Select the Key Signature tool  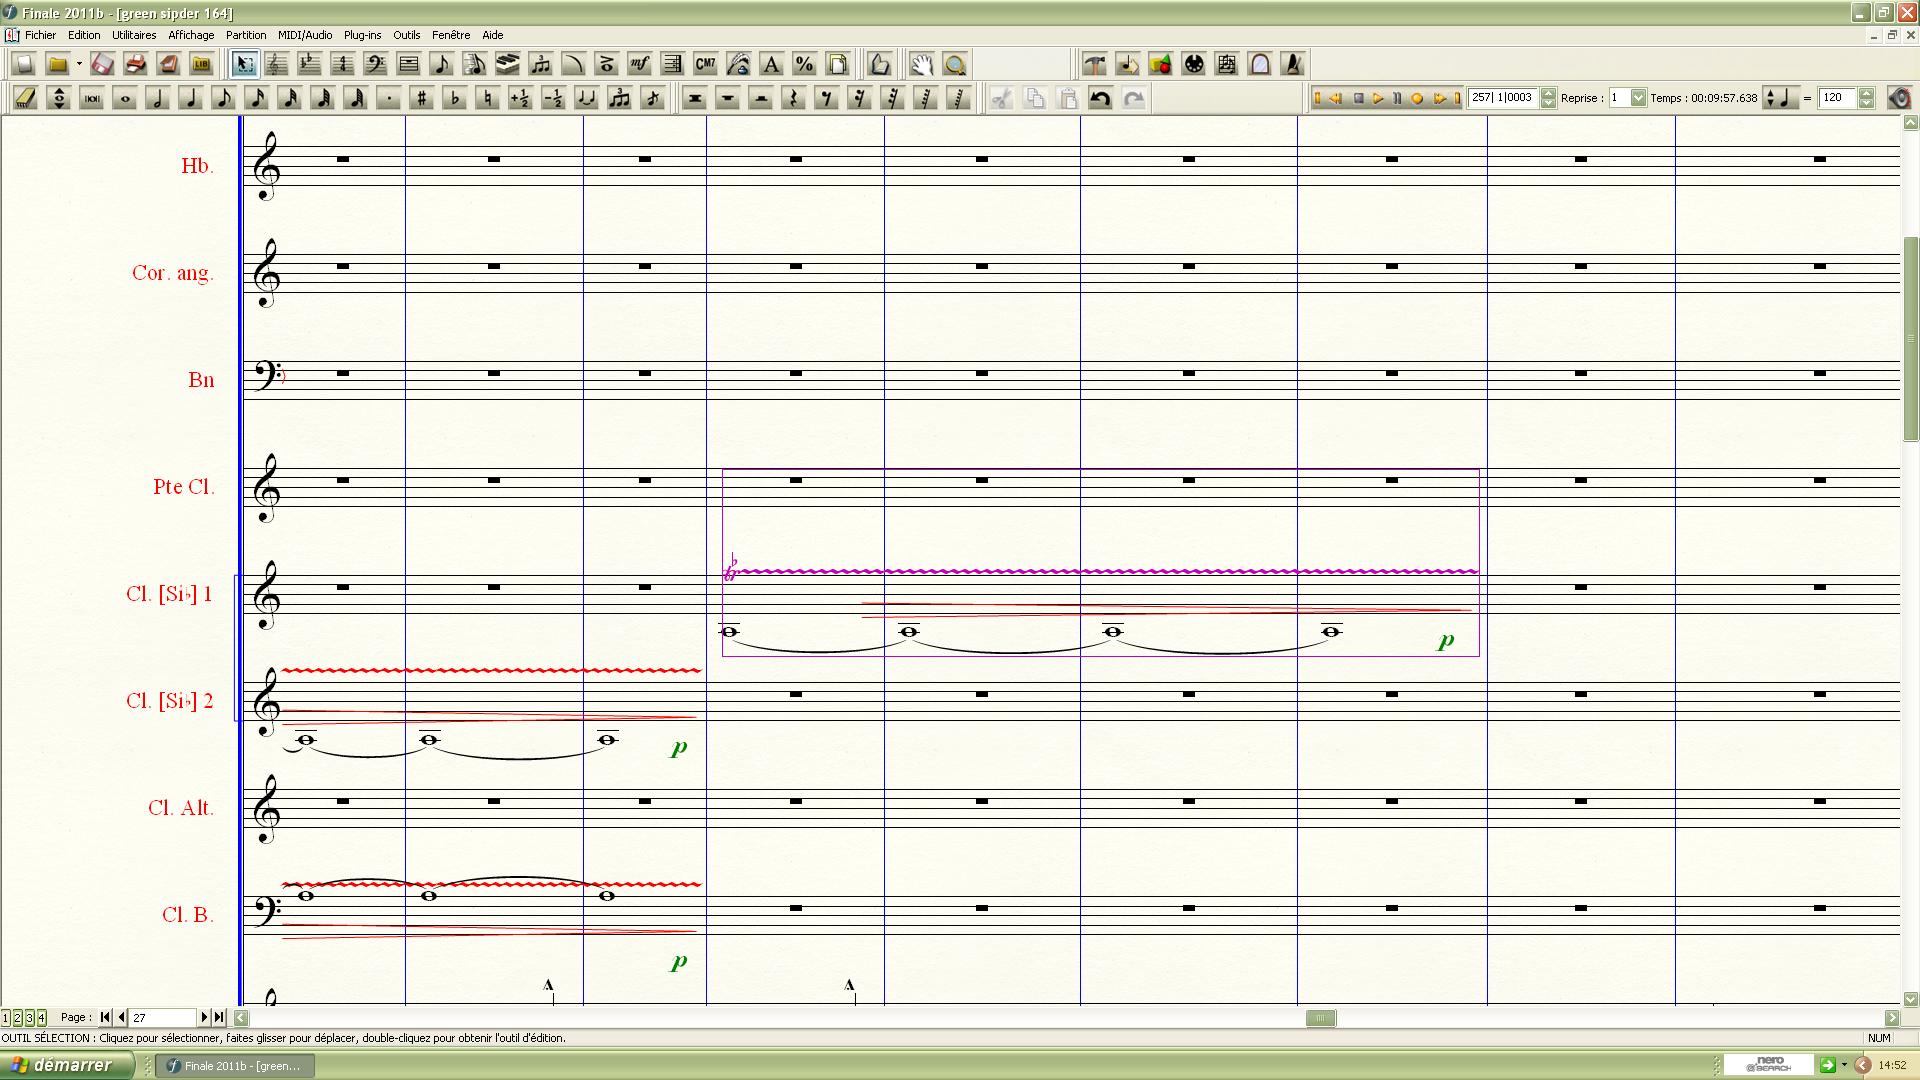point(309,65)
